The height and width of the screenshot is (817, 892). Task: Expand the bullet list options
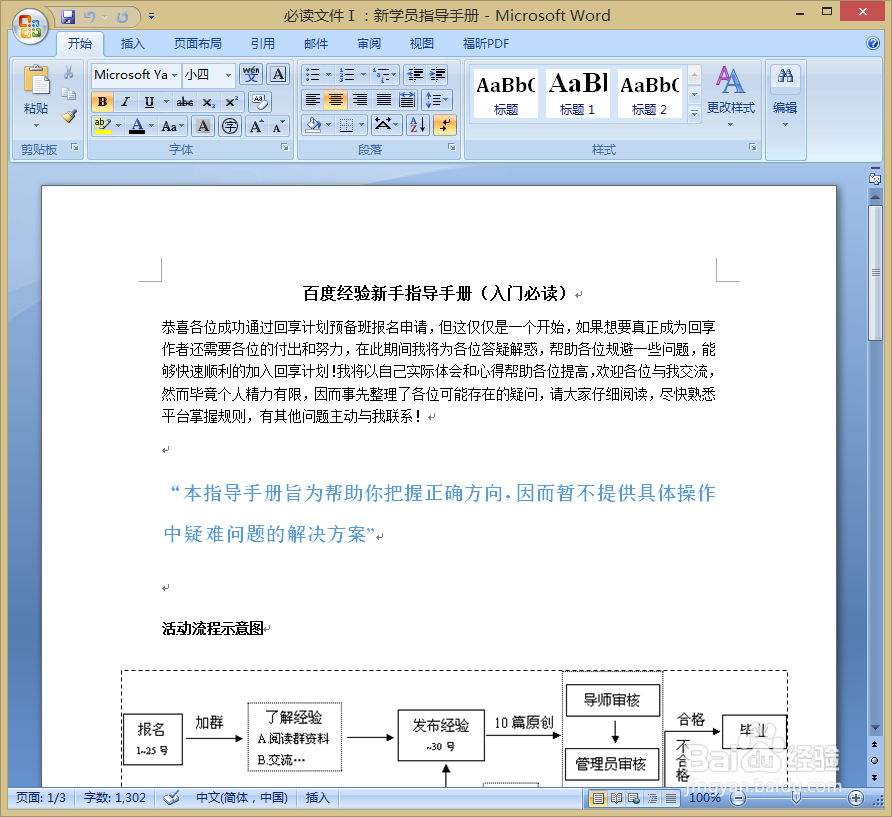328,75
